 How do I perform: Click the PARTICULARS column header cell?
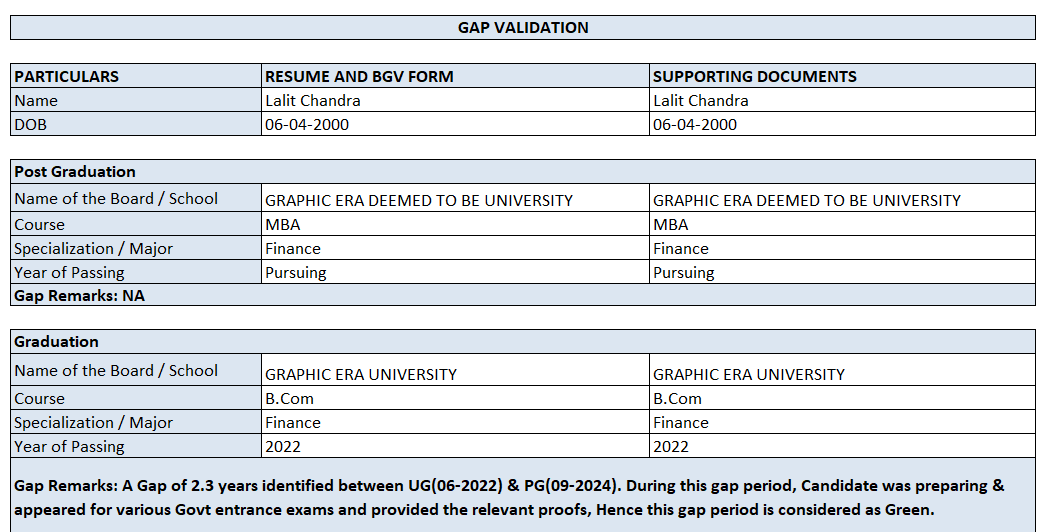click(x=67, y=76)
